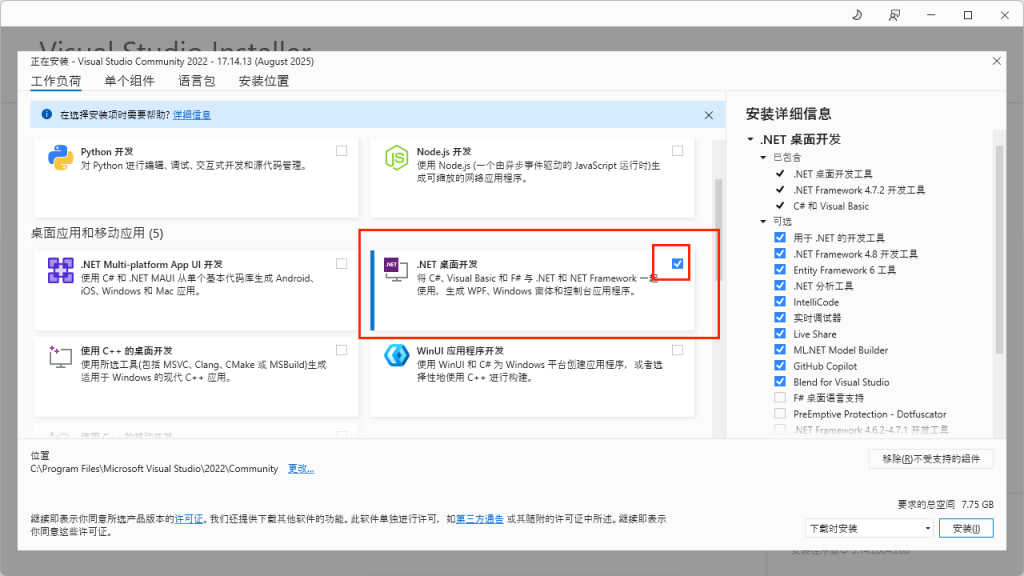
Task: Open the 语言包 tab
Action: [x=197, y=80]
